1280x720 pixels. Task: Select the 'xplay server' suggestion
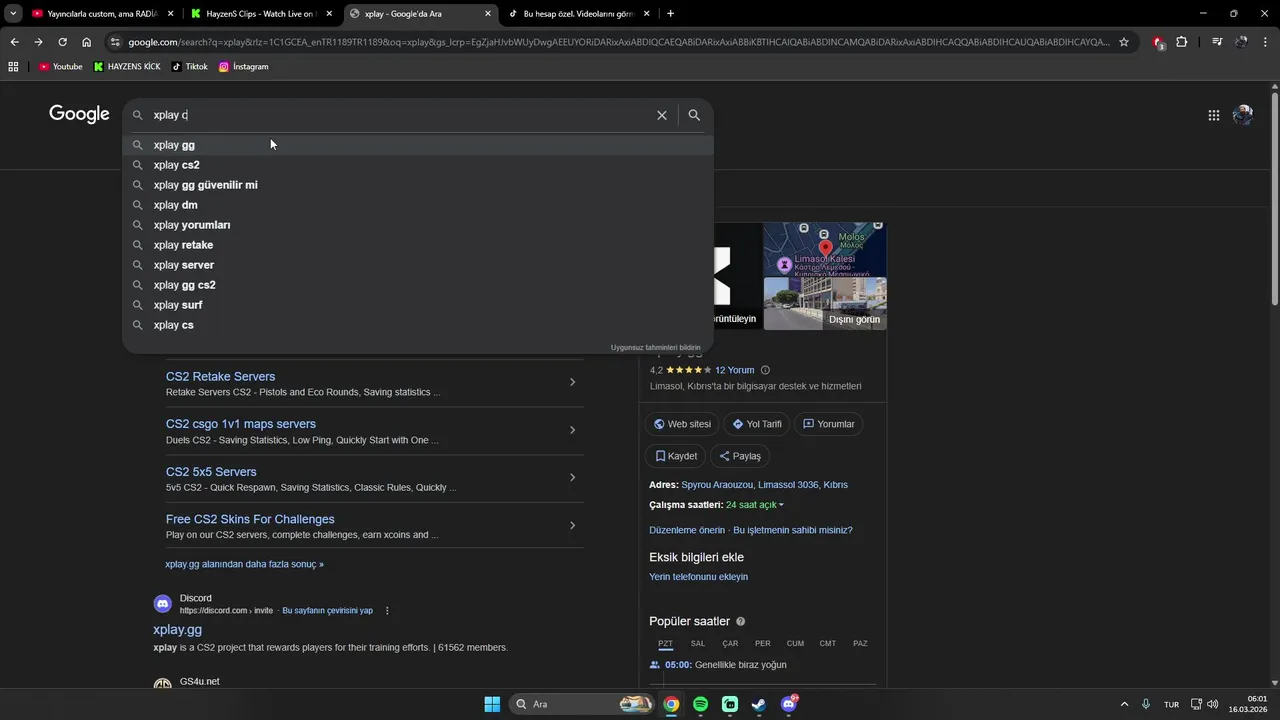(418, 265)
